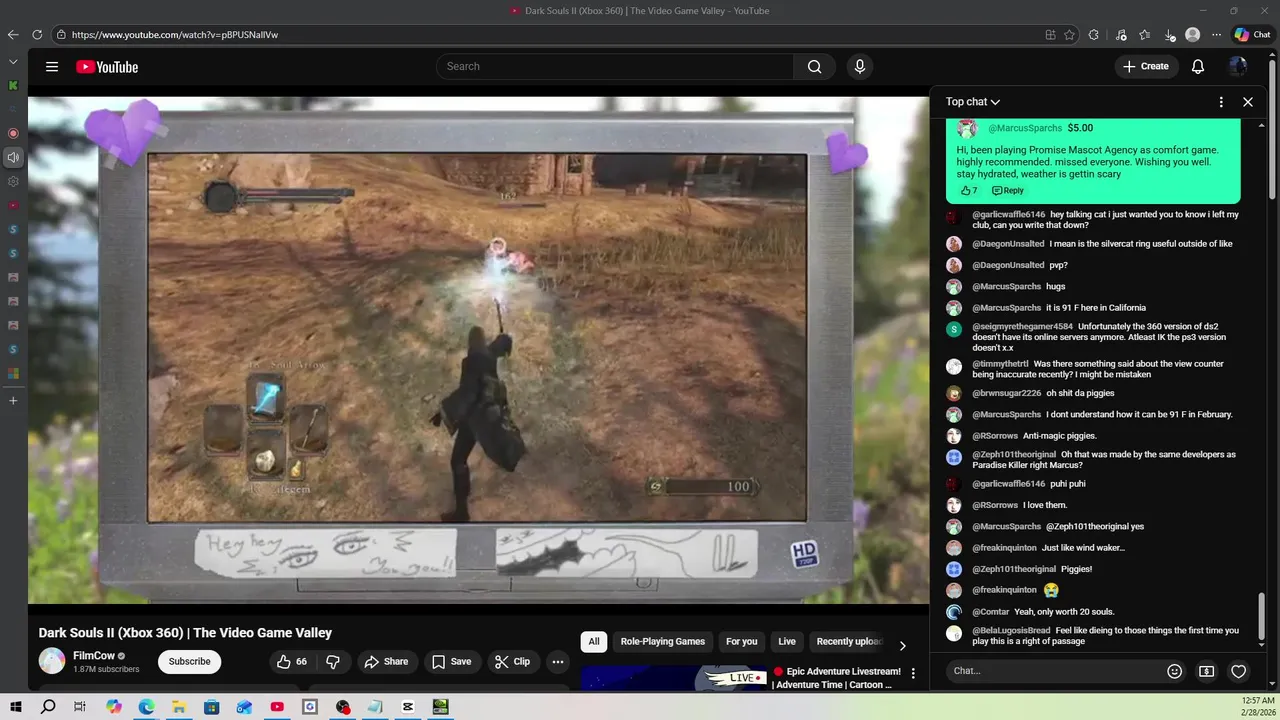
Task: Expand the Top chat mode dropdown
Action: (x=973, y=102)
